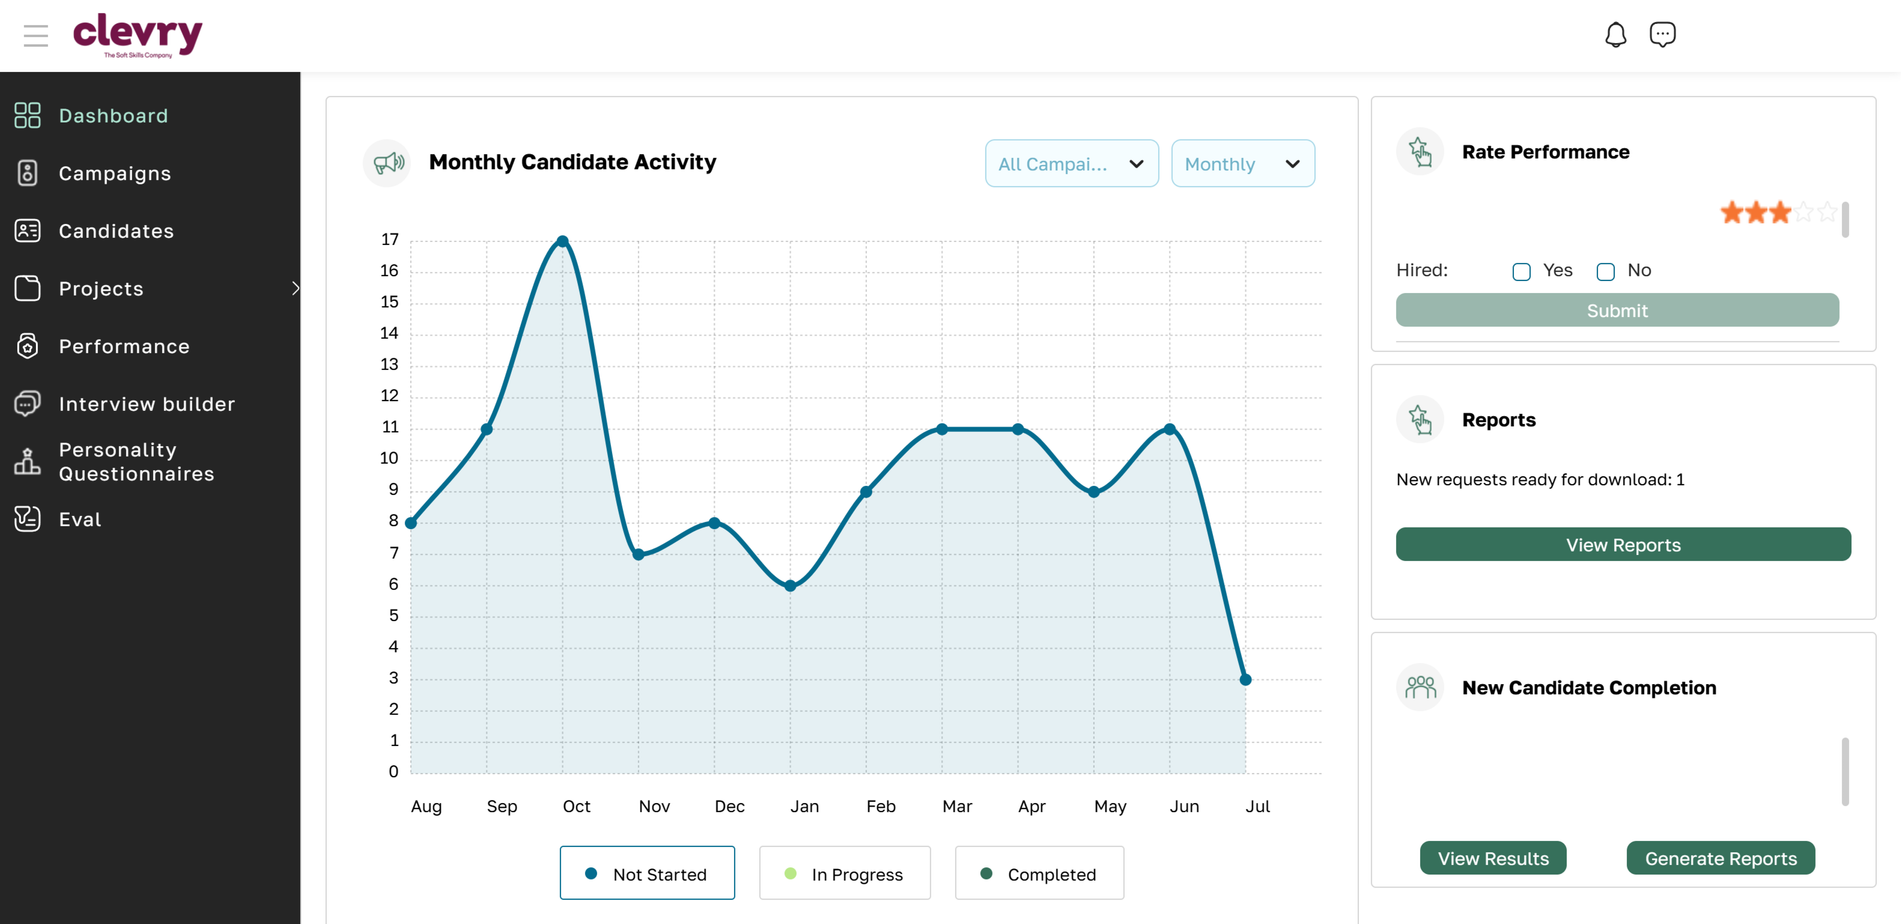Click the Generate Reports button
Screen dimensions: 1901x924
coord(1720,858)
